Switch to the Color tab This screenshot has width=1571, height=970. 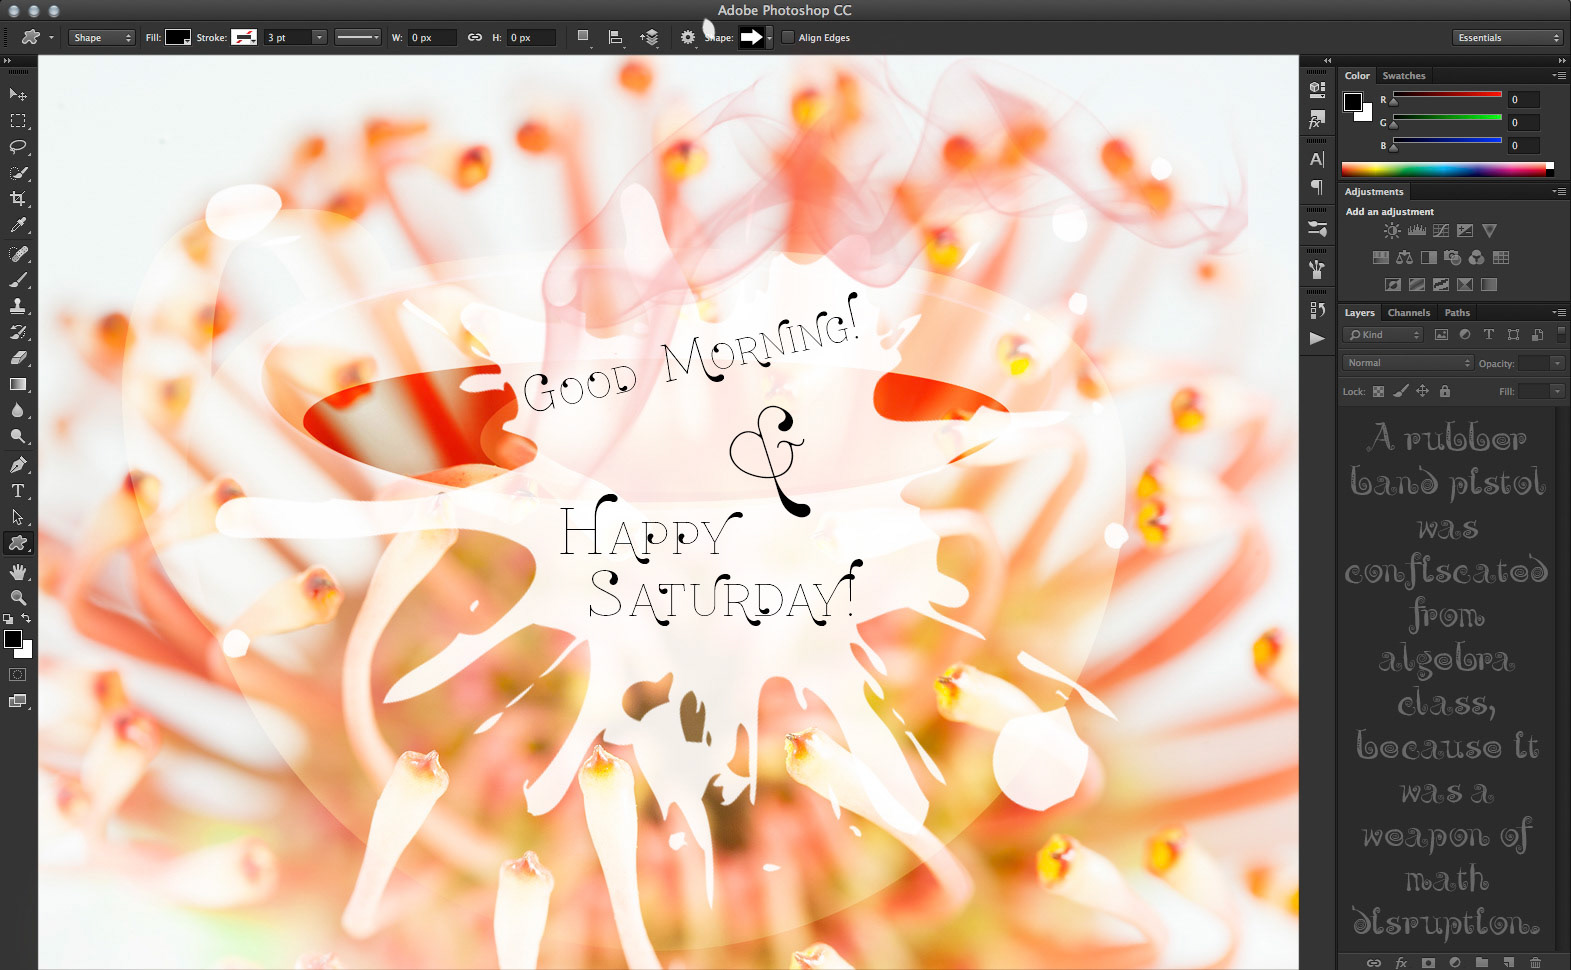(1357, 76)
